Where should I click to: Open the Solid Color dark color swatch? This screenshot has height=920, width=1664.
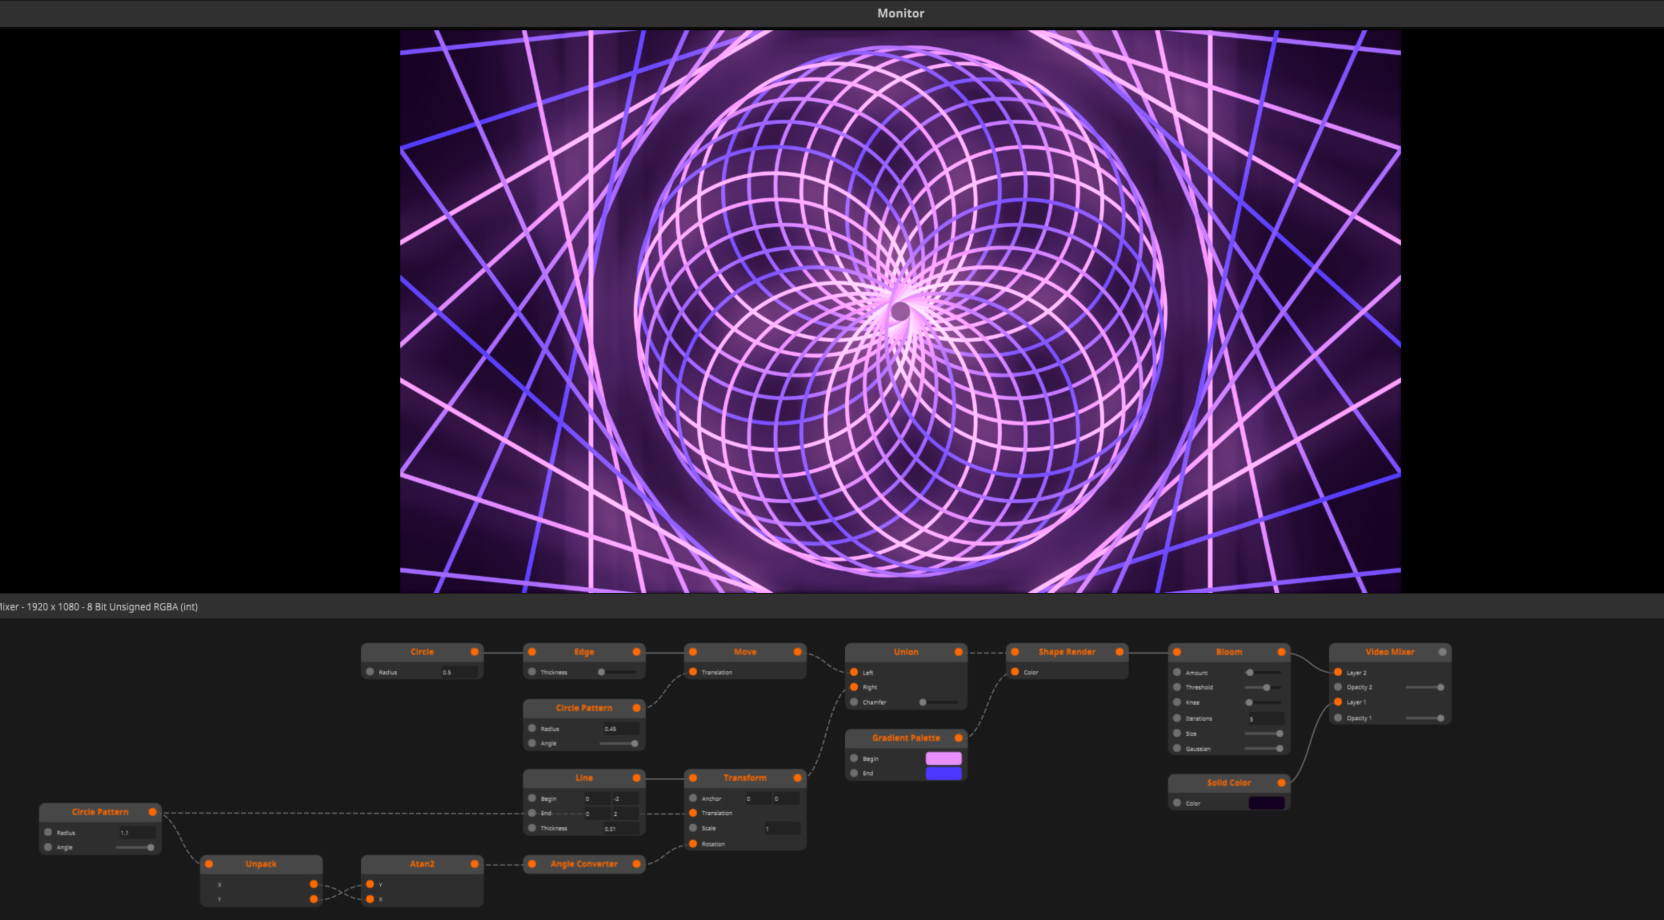1267,803
